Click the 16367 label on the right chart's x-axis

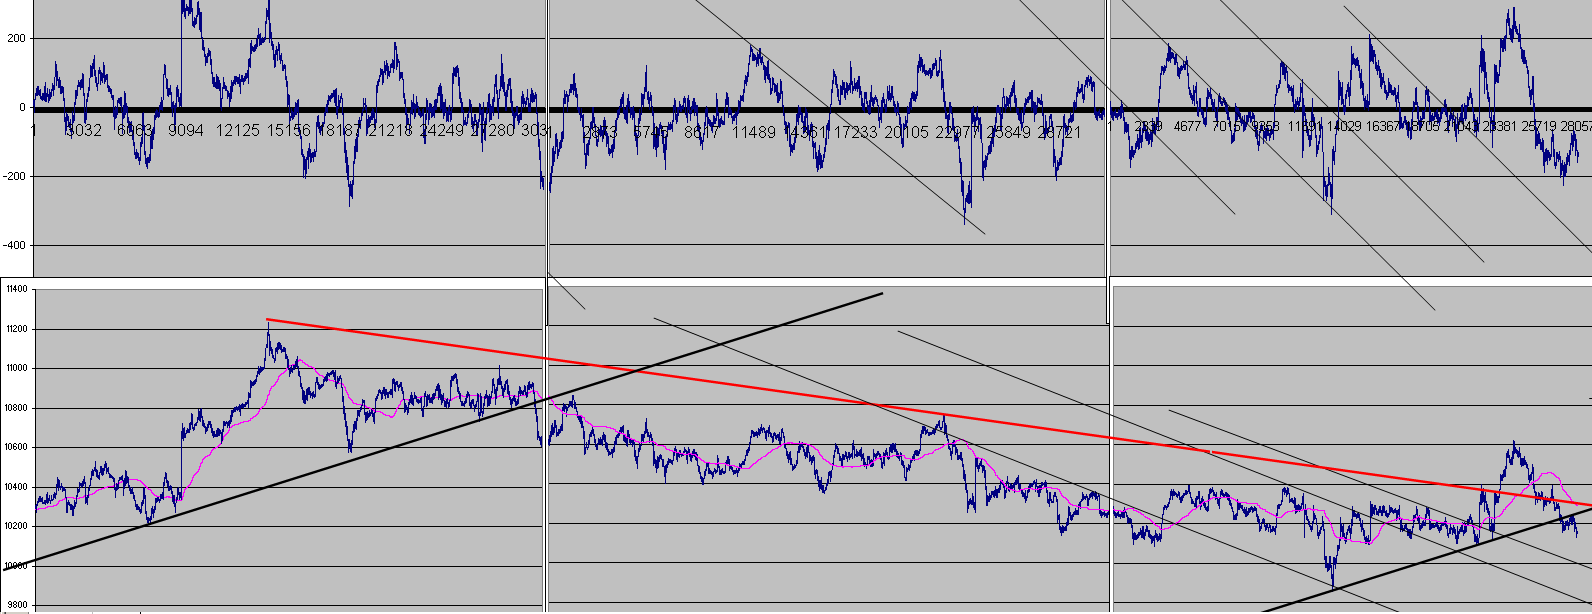tap(1383, 127)
